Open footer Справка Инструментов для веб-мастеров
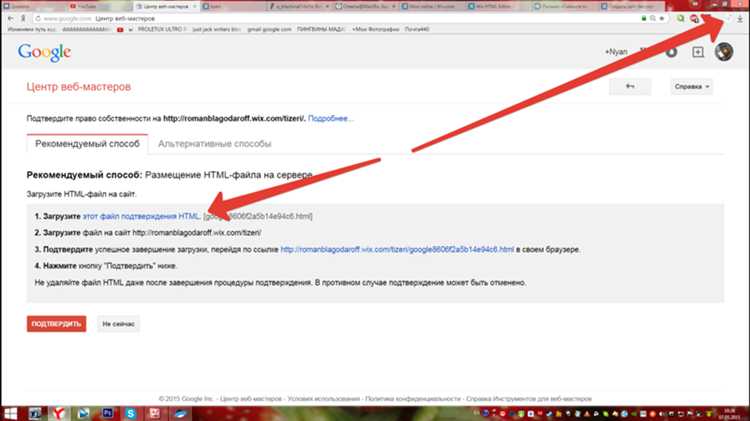This screenshot has width=750, height=421. pyautogui.click(x=529, y=399)
